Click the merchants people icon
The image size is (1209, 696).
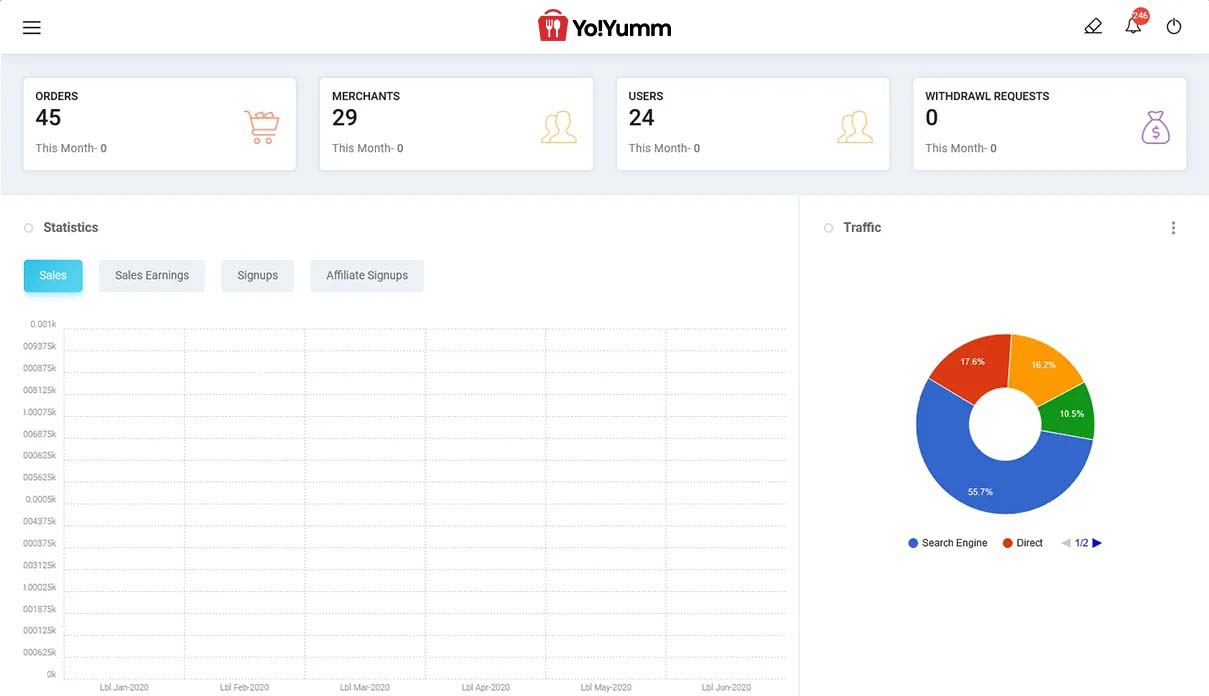pos(558,127)
